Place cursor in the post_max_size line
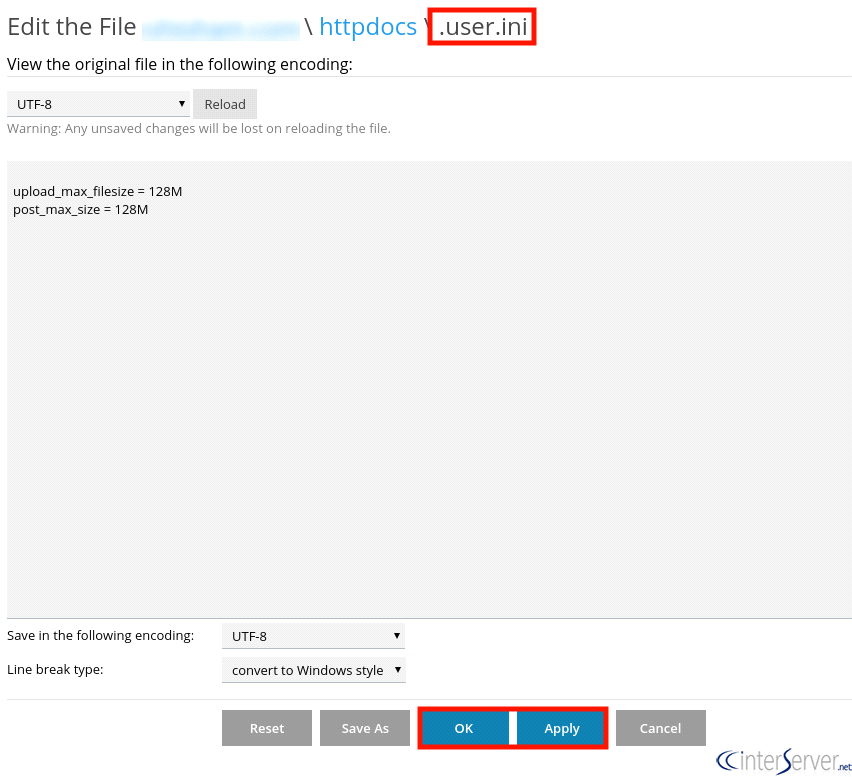Viewport: 852px width, 777px height. click(80, 210)
